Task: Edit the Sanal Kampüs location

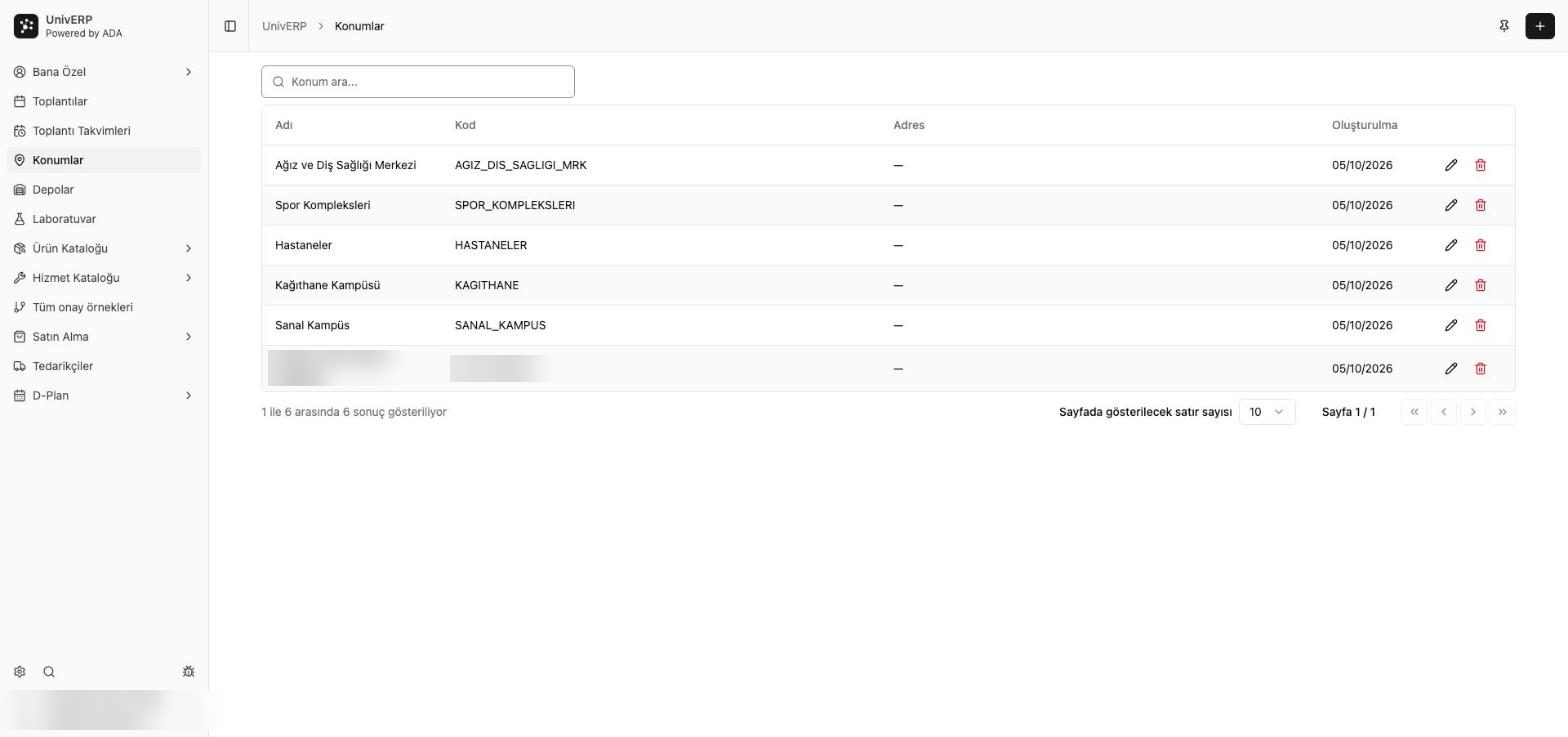Action: click(x=1451, y=325)
